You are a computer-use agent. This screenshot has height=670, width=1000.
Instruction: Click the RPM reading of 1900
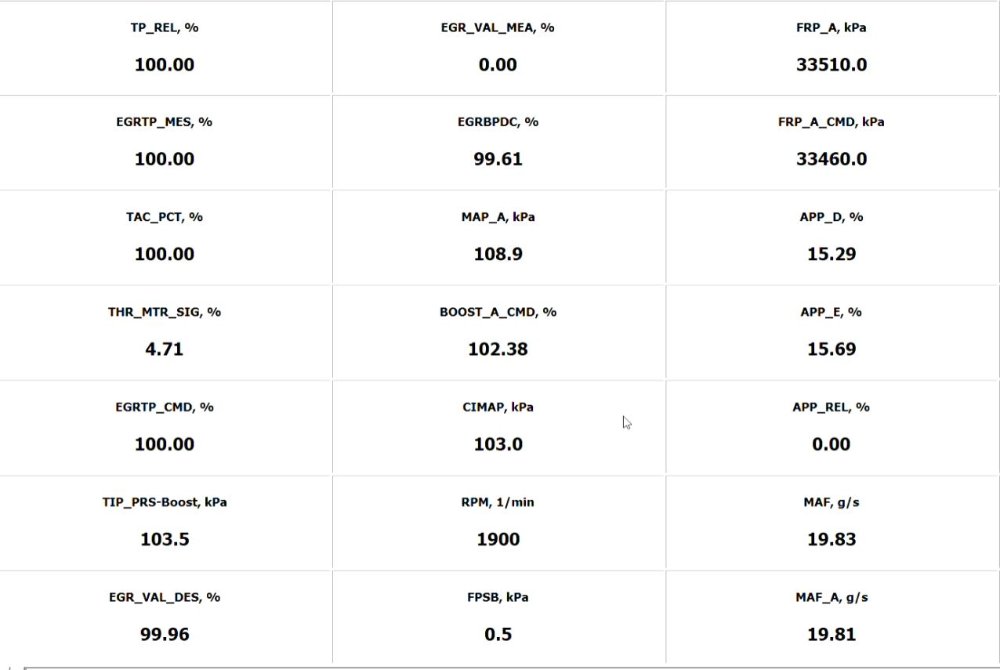[x=498, y=539]
